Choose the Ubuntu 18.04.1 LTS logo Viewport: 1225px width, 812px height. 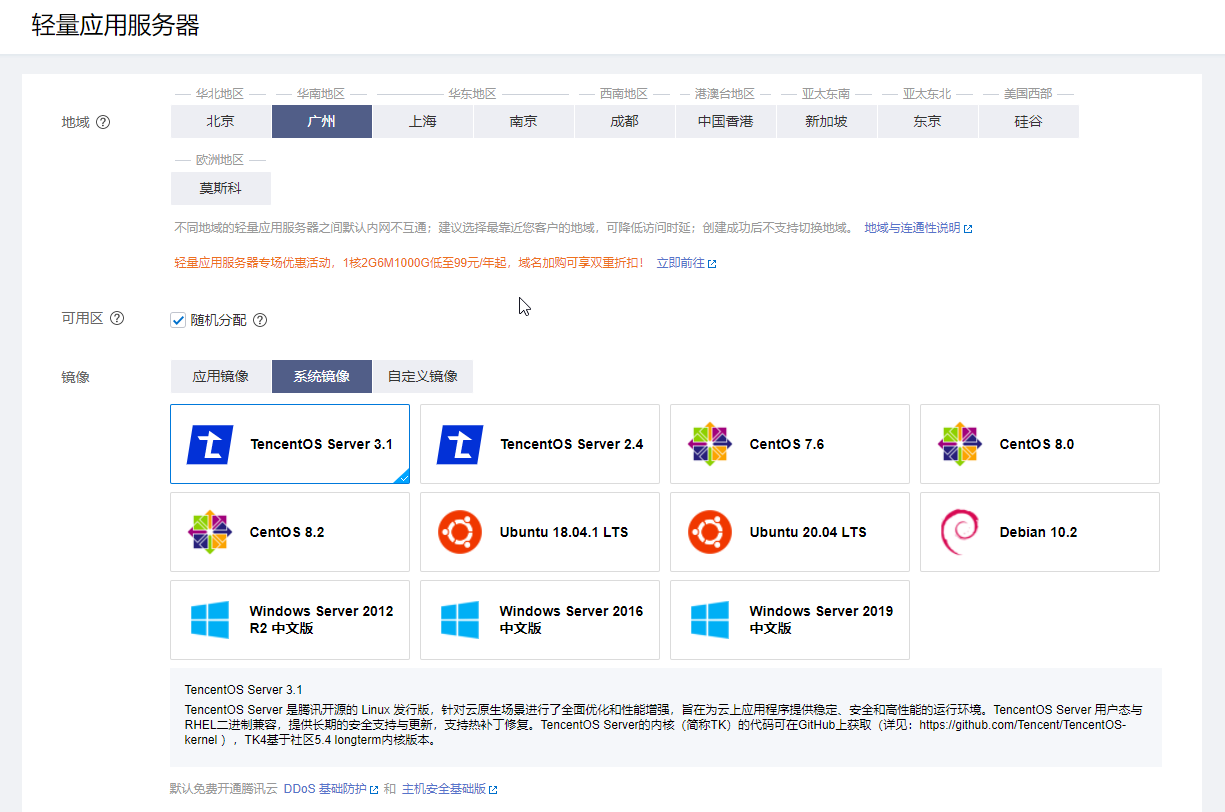(460, 532)
